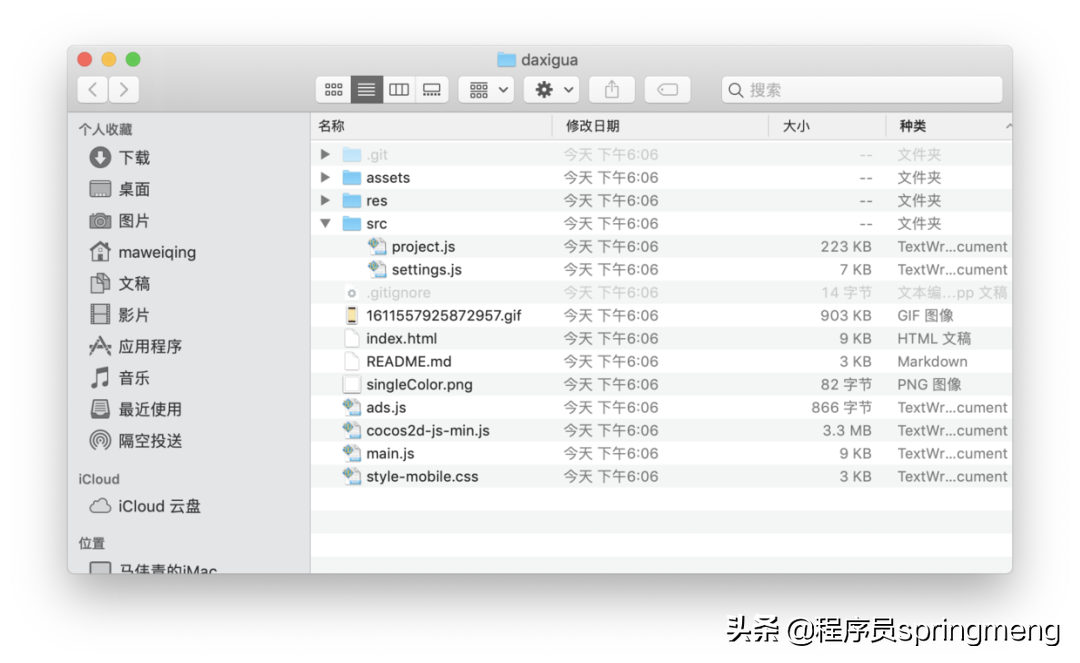Select the assets folder icon
1080x663 pixels.
pyautogui.click(x=352, y=178)
